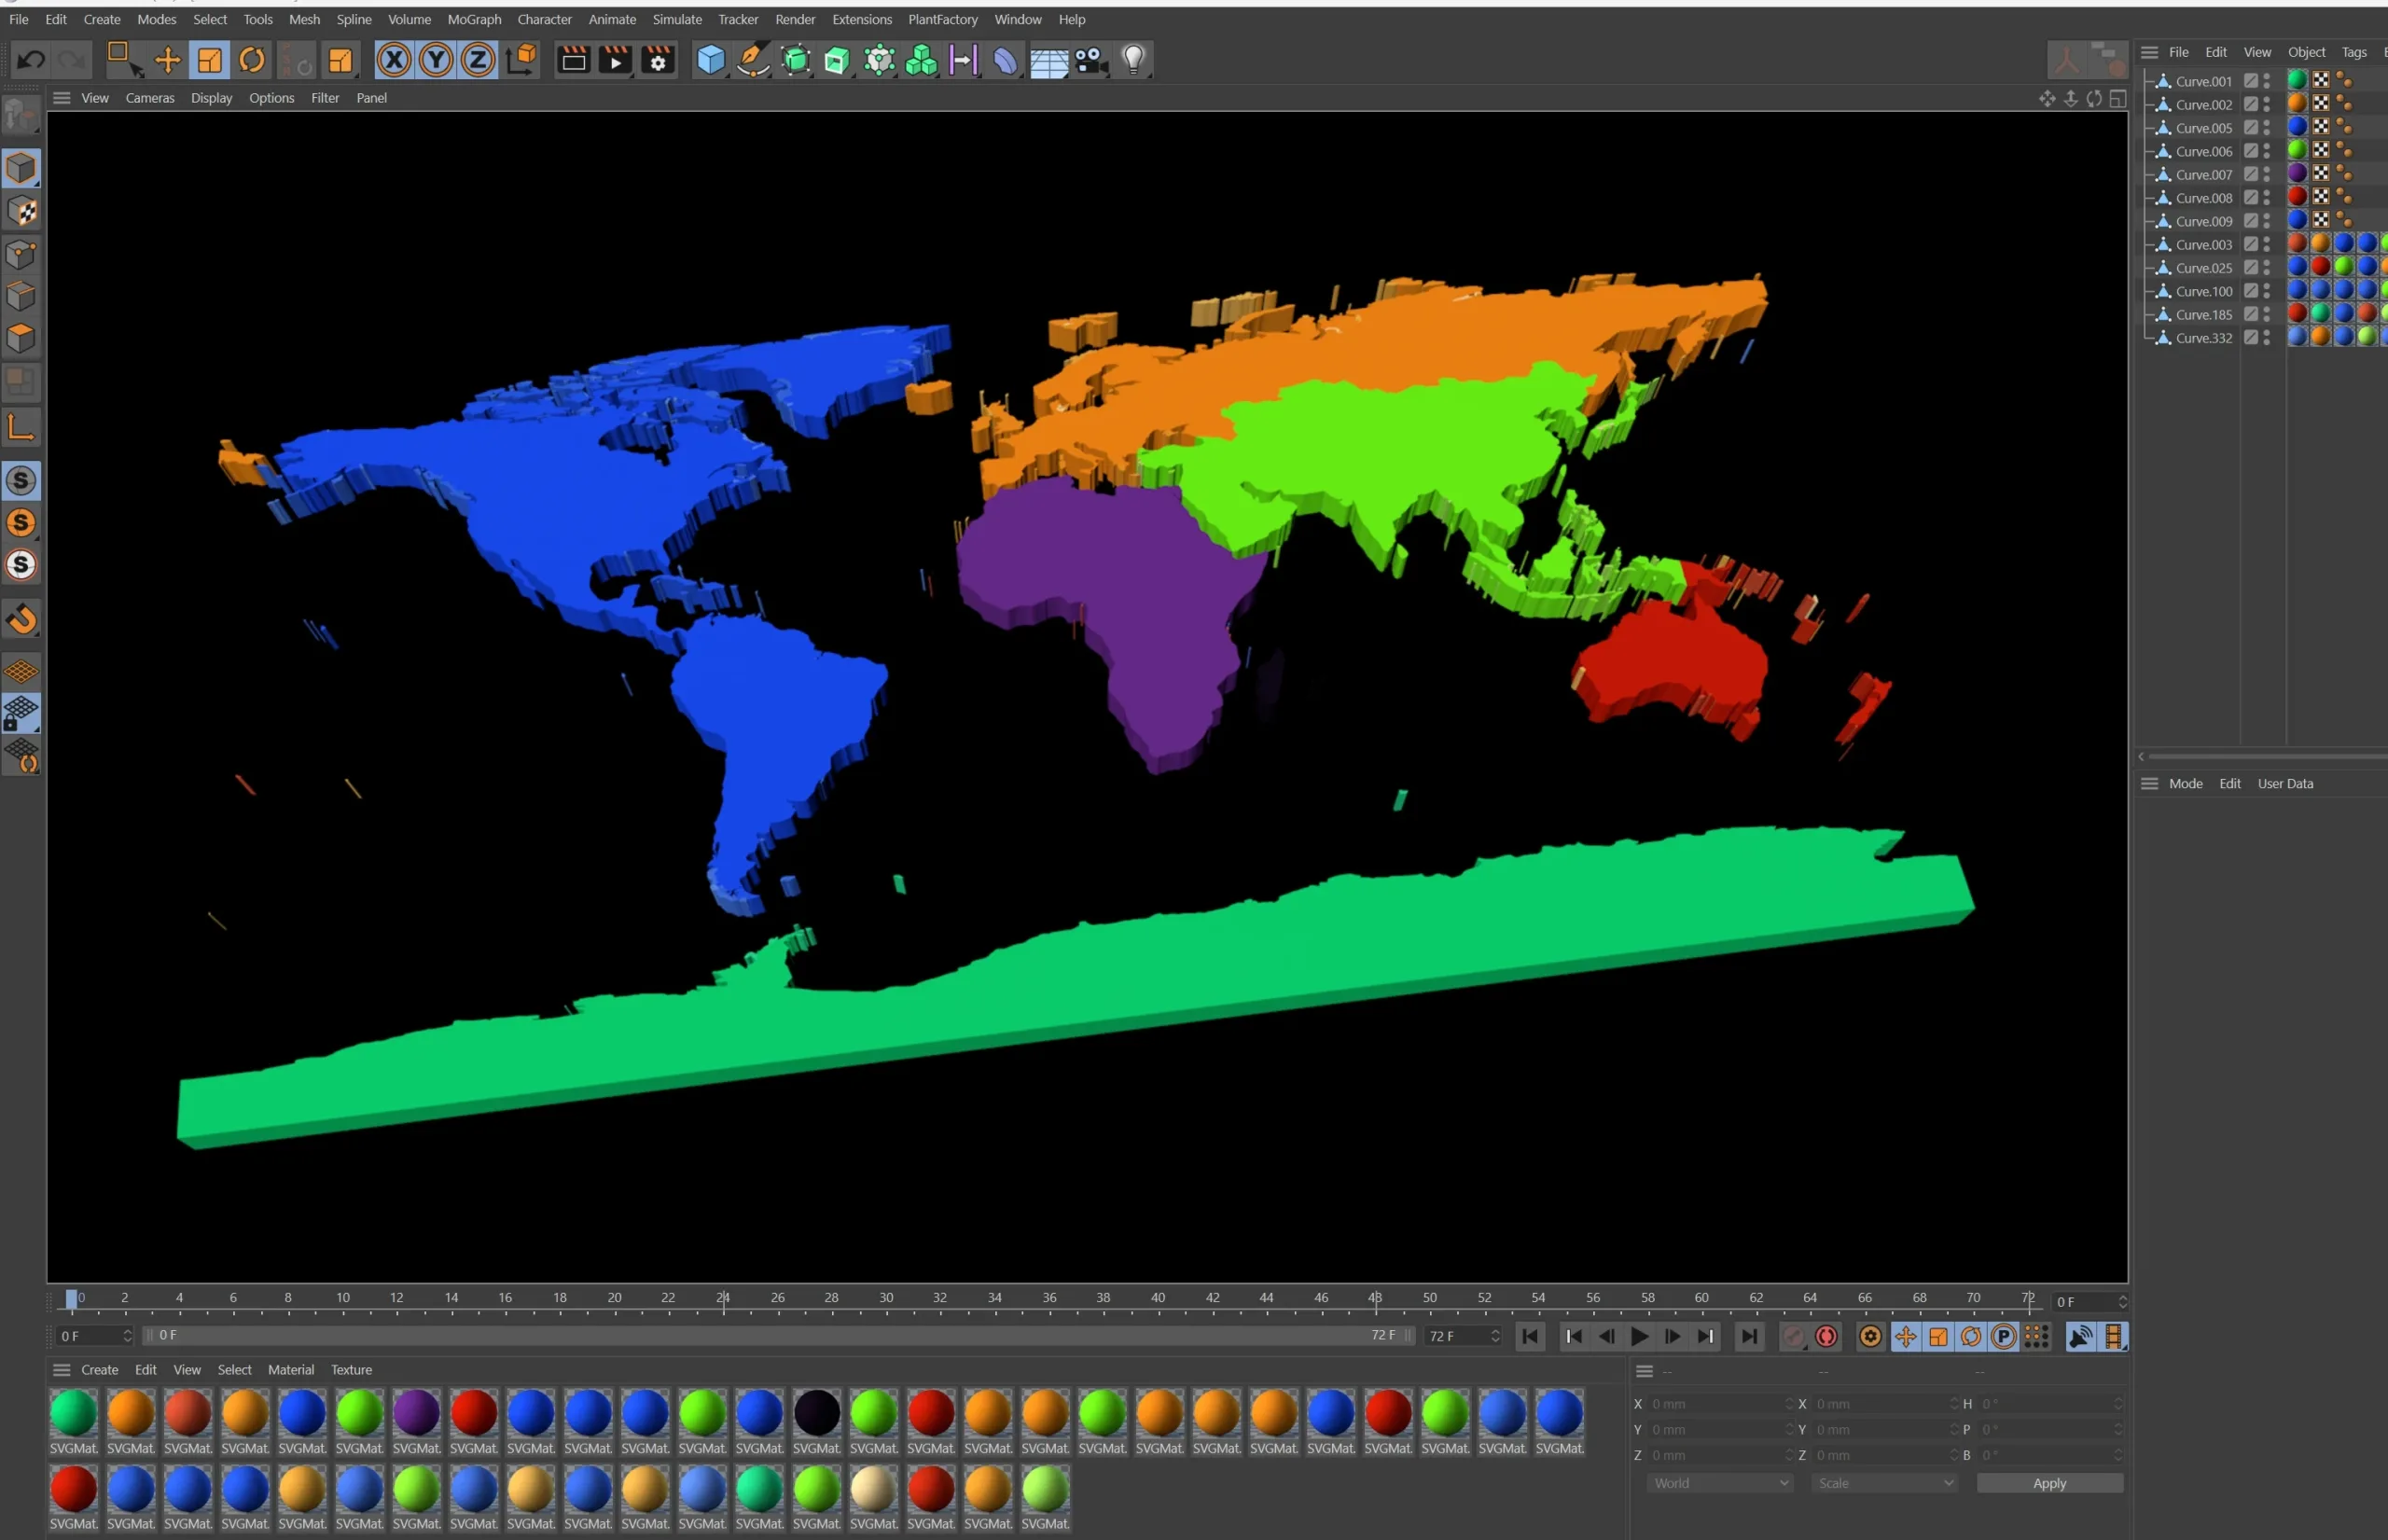The image size is (2388, 1540).
Task: Select the purple SVGMat material swatch
Action: coord(417,1413)
